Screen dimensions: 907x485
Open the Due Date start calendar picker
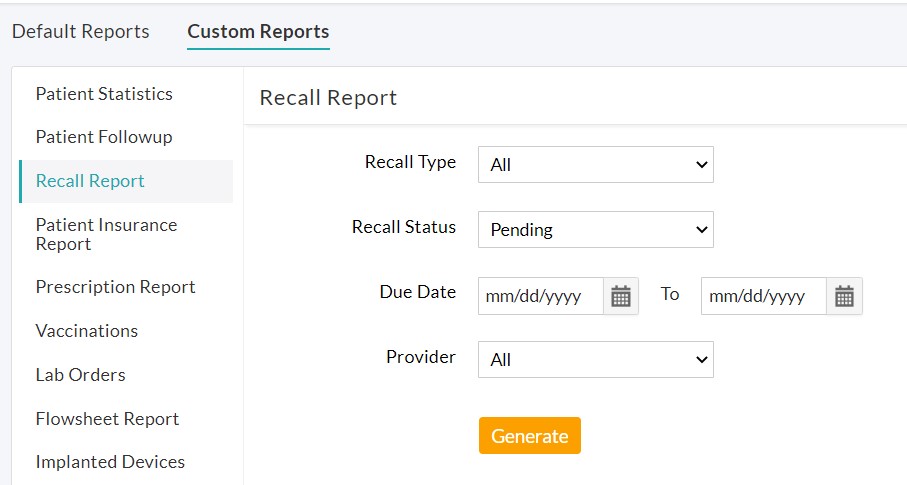point(621,296)
